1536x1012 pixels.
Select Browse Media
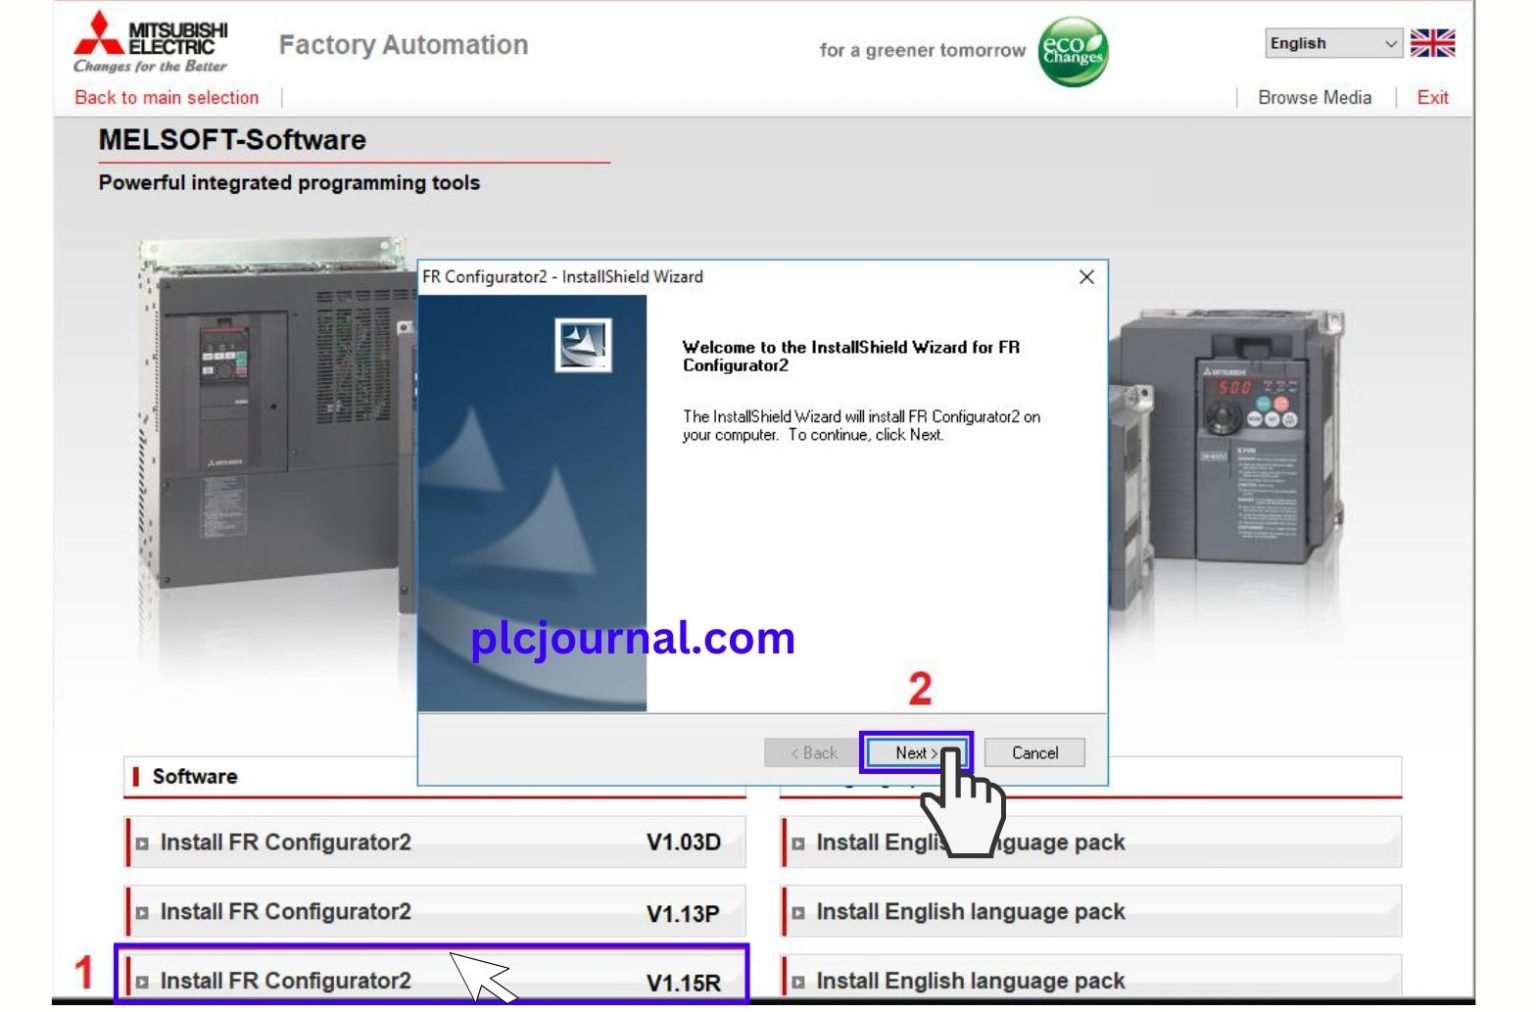(x=1314, y=97)
